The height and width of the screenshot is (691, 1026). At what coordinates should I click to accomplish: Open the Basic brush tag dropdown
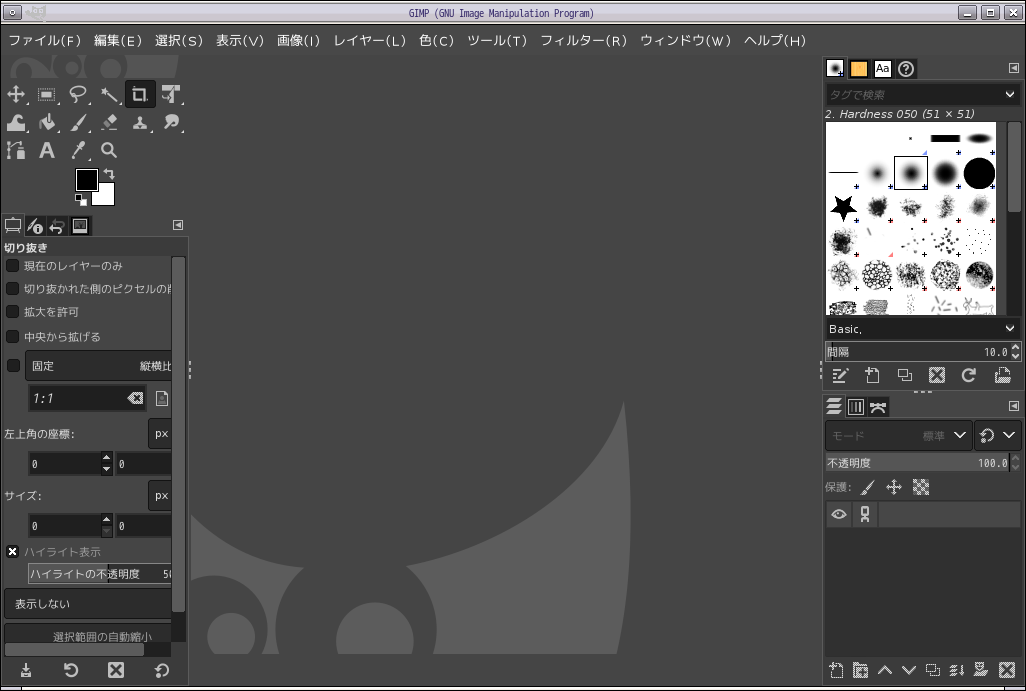(x=920, y=328)
